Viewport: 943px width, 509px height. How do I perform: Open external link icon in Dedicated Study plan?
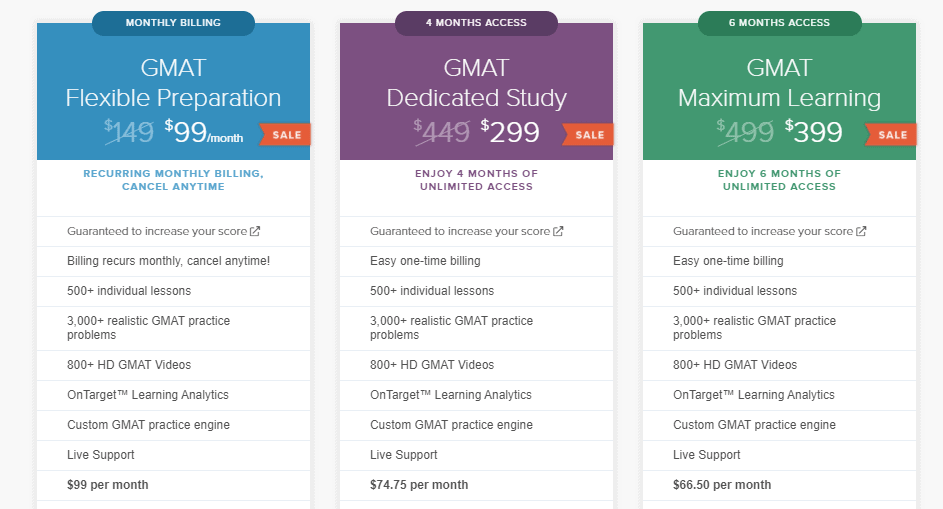(558, 231)
